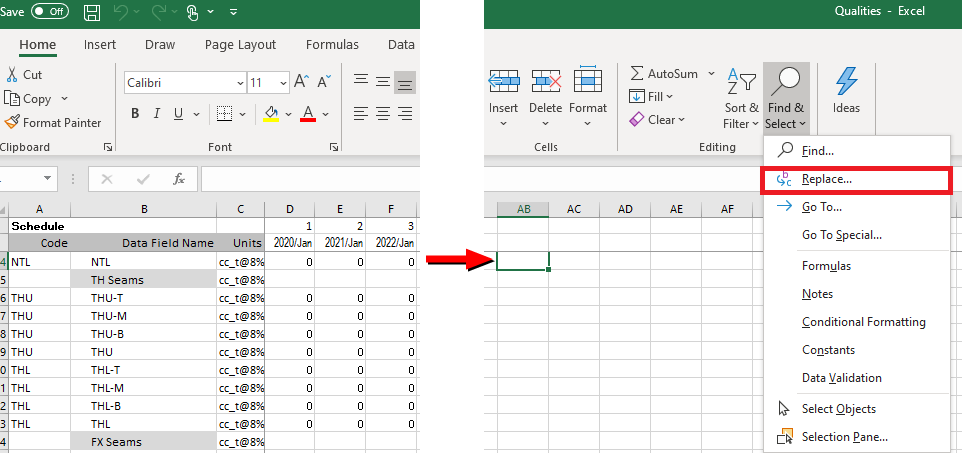
Task: Click the Format Painter button
Action: click(x=53, y=123)
